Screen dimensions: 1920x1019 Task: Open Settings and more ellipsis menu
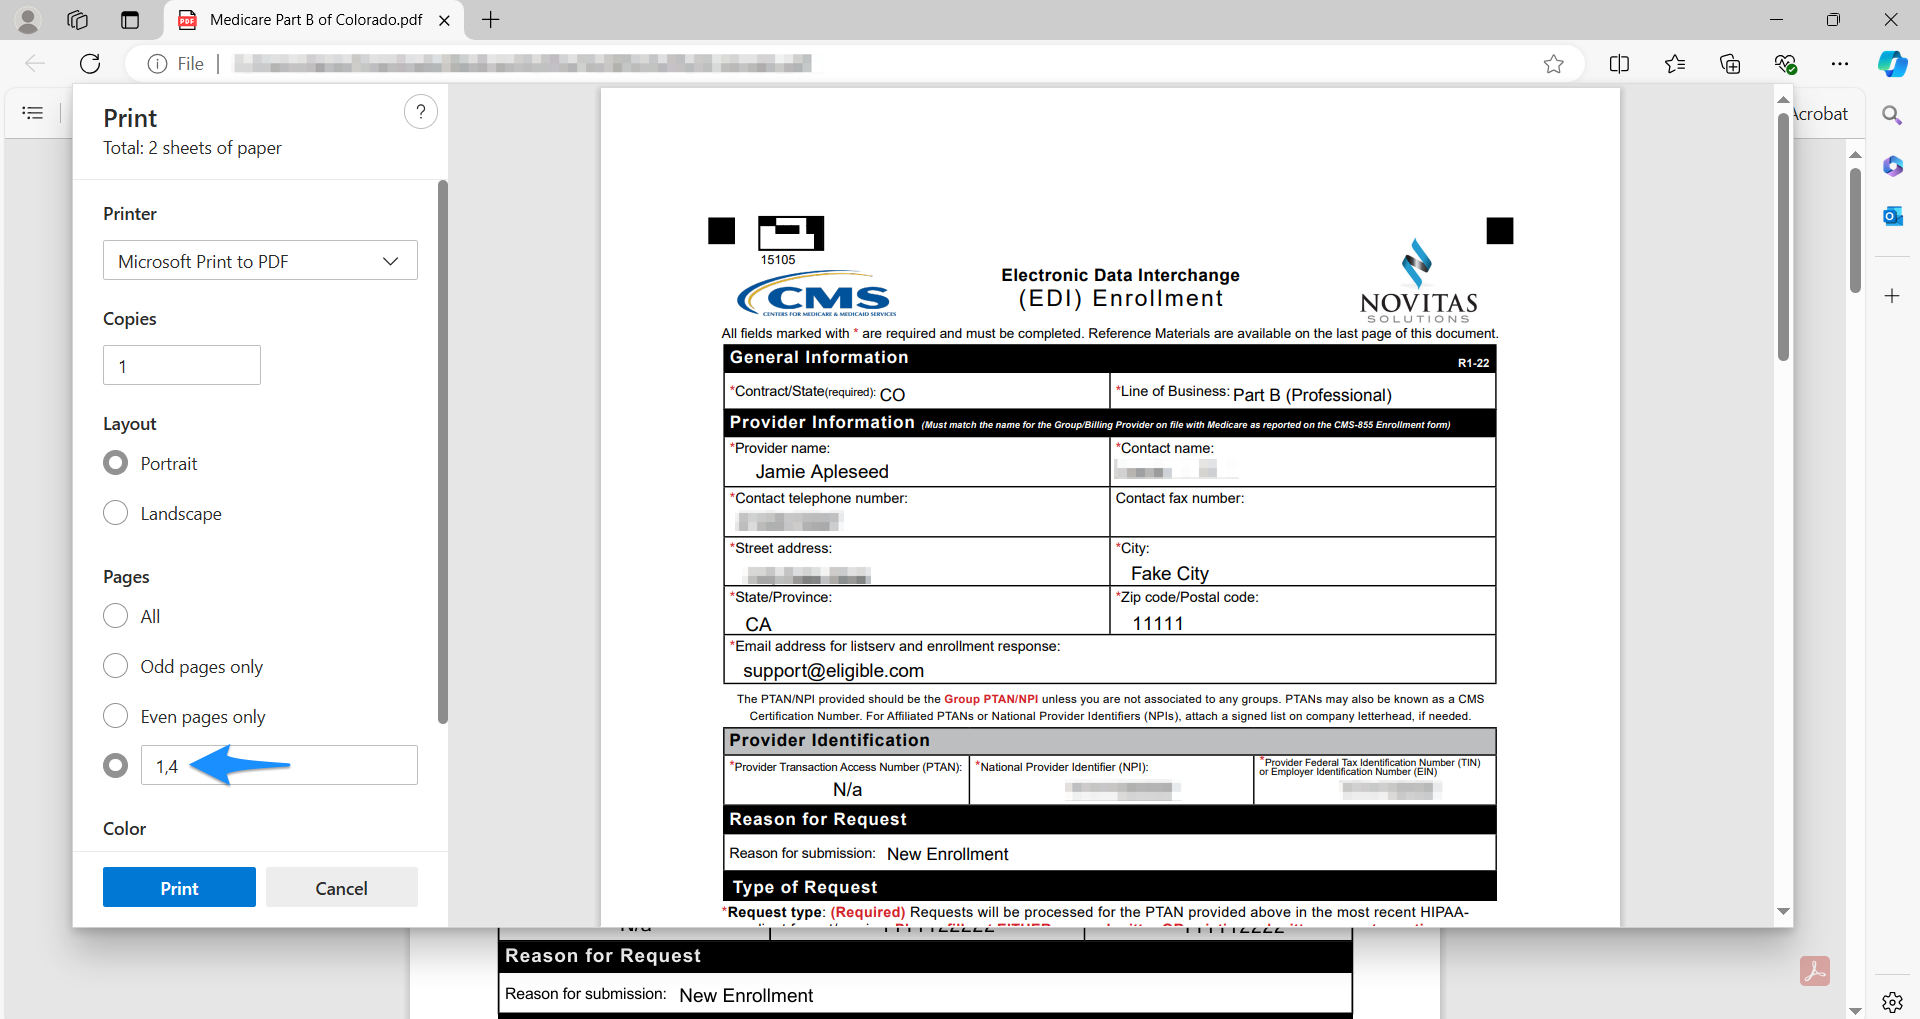1840,64
